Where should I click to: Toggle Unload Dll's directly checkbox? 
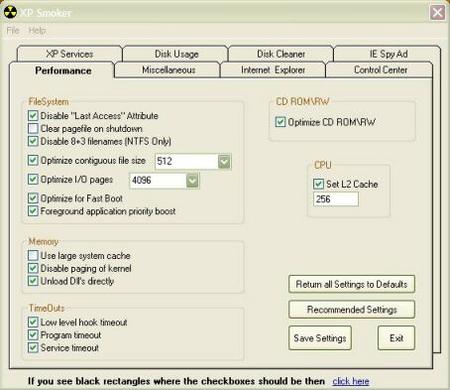coord(33,281)
